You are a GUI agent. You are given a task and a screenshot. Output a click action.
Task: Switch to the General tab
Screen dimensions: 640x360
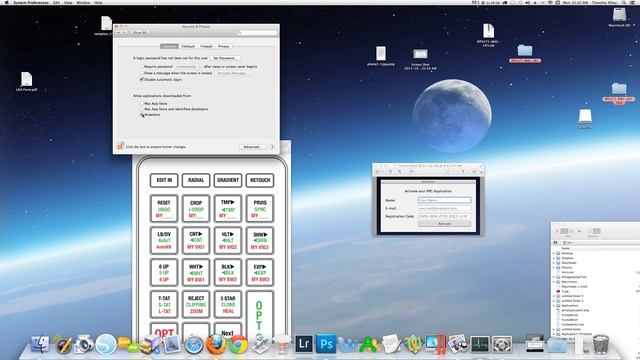click(x=169, y=46)
